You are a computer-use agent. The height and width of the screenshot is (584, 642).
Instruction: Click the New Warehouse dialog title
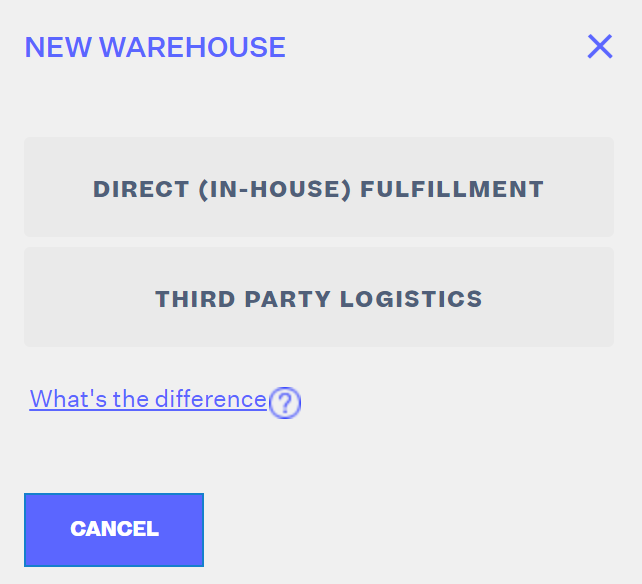(155, 47)
